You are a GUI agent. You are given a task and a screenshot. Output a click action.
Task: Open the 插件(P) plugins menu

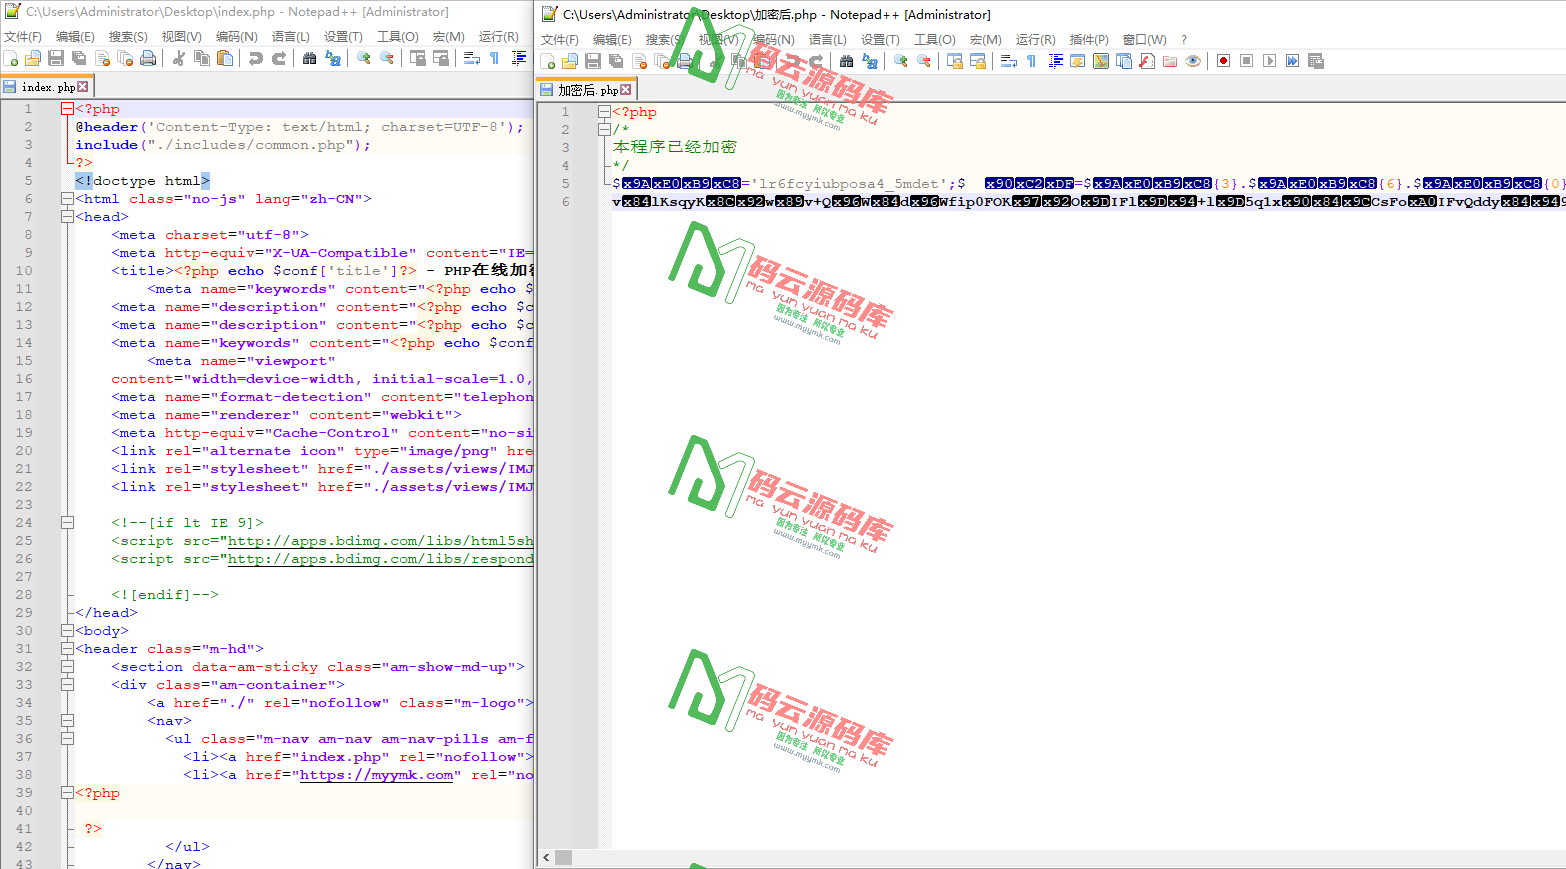click(x=1089, y=40)
